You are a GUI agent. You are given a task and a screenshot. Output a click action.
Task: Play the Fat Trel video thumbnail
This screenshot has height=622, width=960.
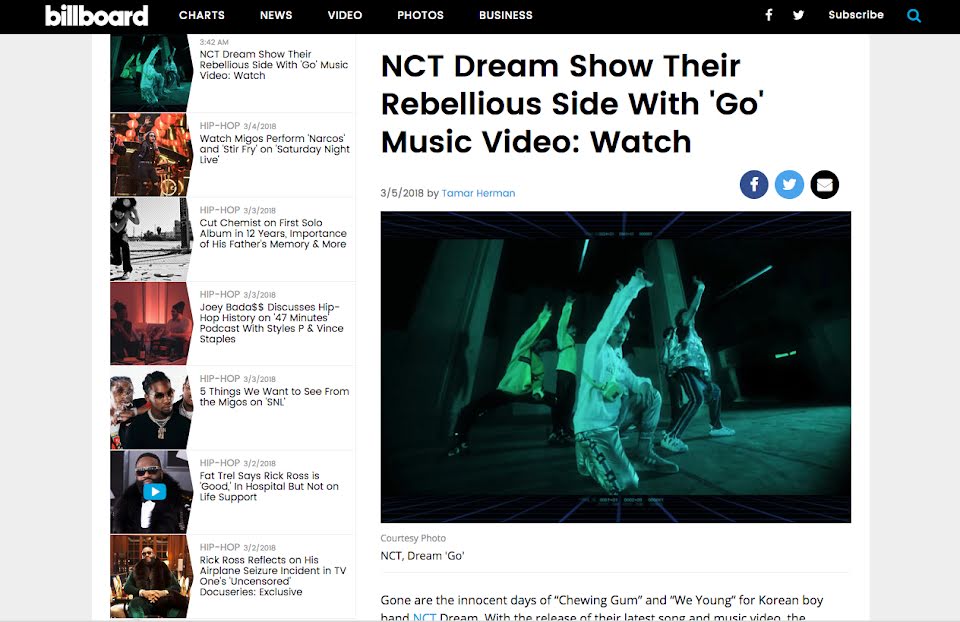pyautogui.click(x=154, y=492)
